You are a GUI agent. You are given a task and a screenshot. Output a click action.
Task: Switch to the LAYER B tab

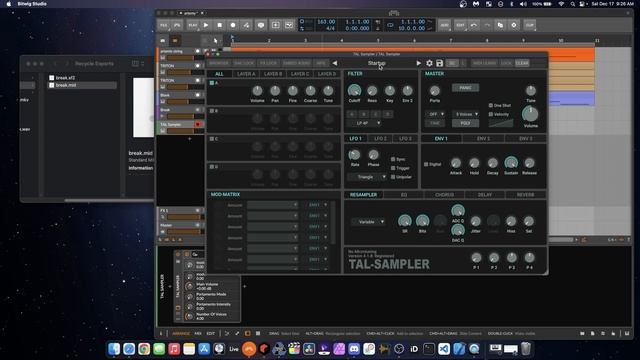(273, 74)
